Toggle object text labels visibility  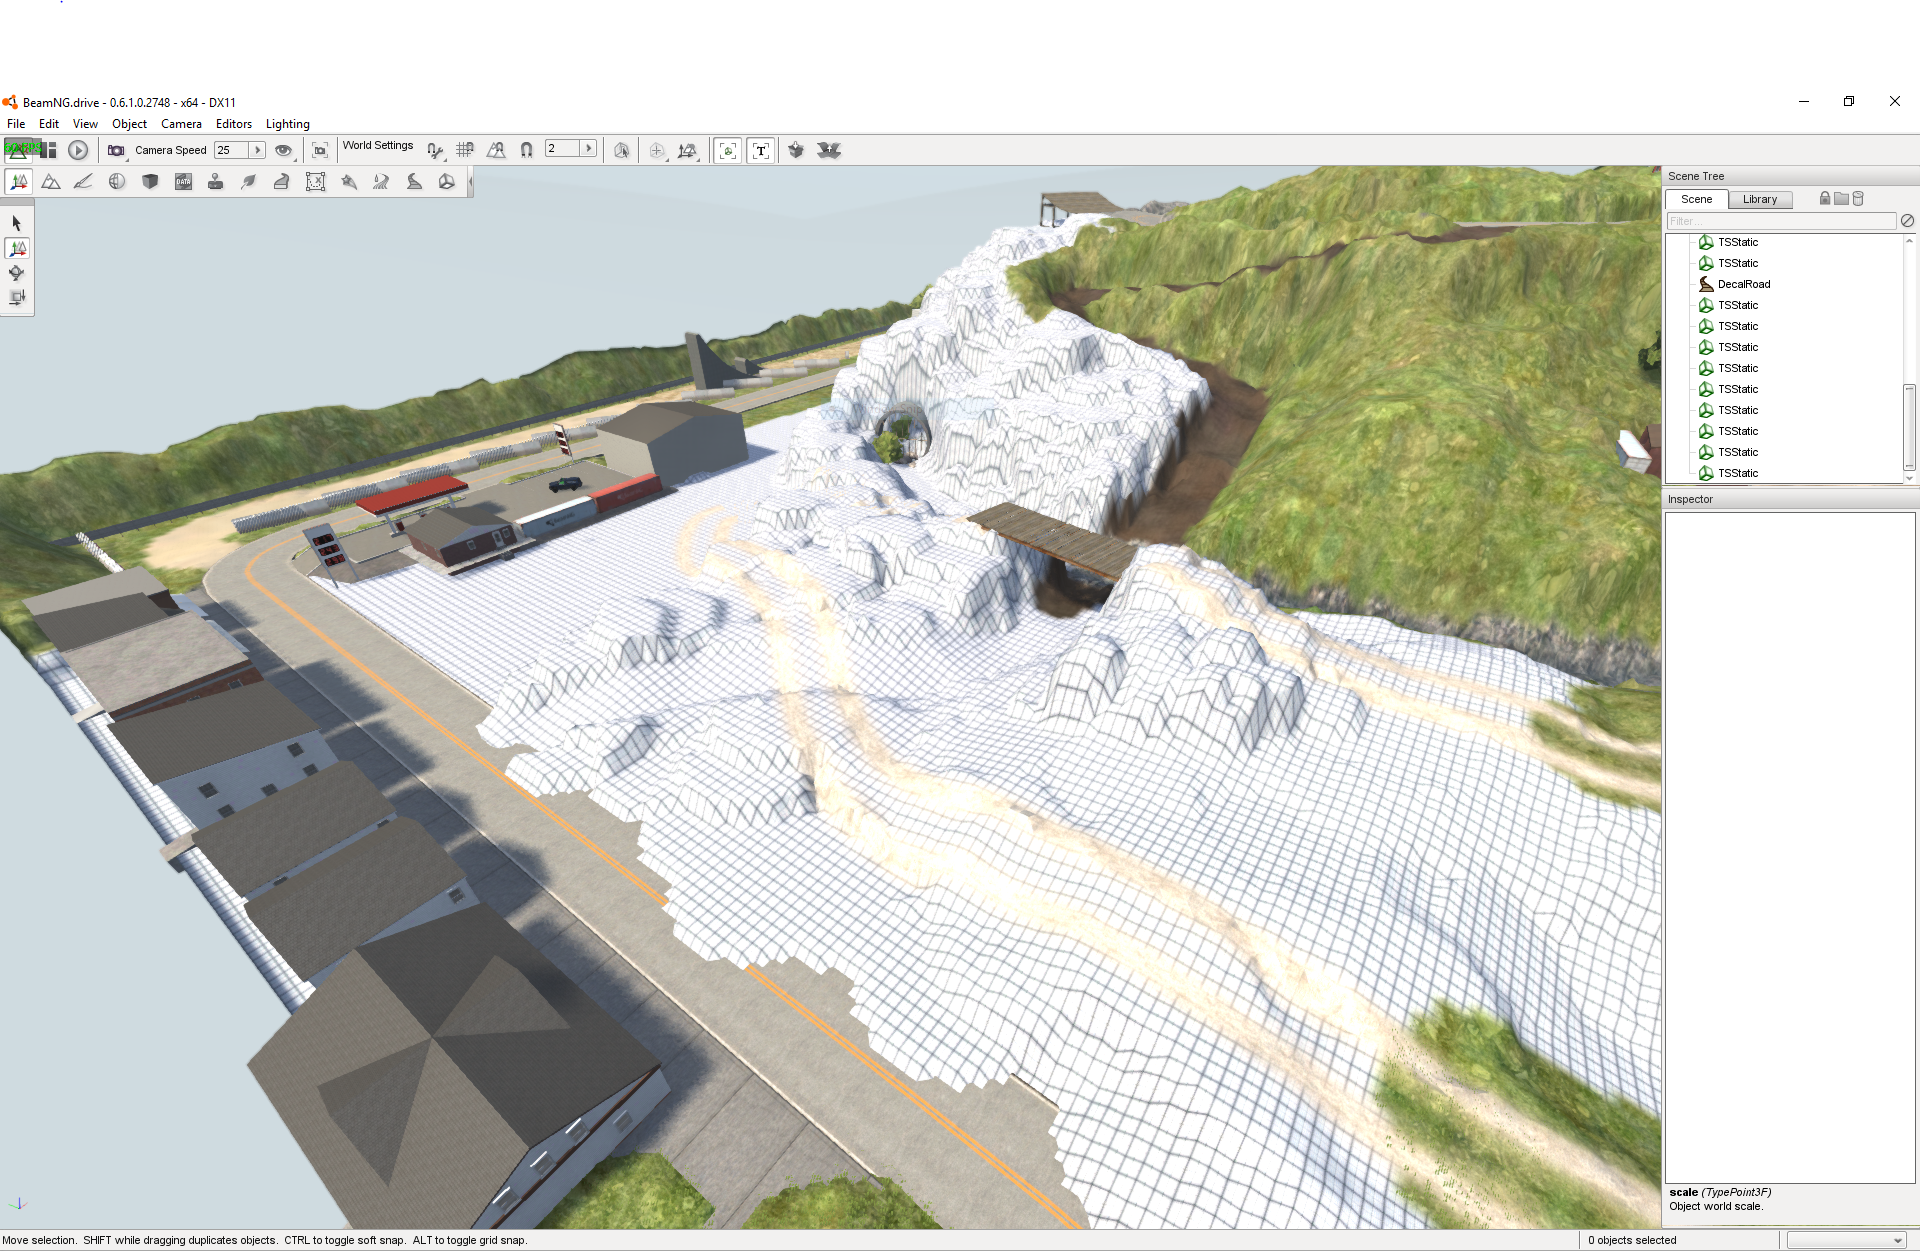point(761,150)
